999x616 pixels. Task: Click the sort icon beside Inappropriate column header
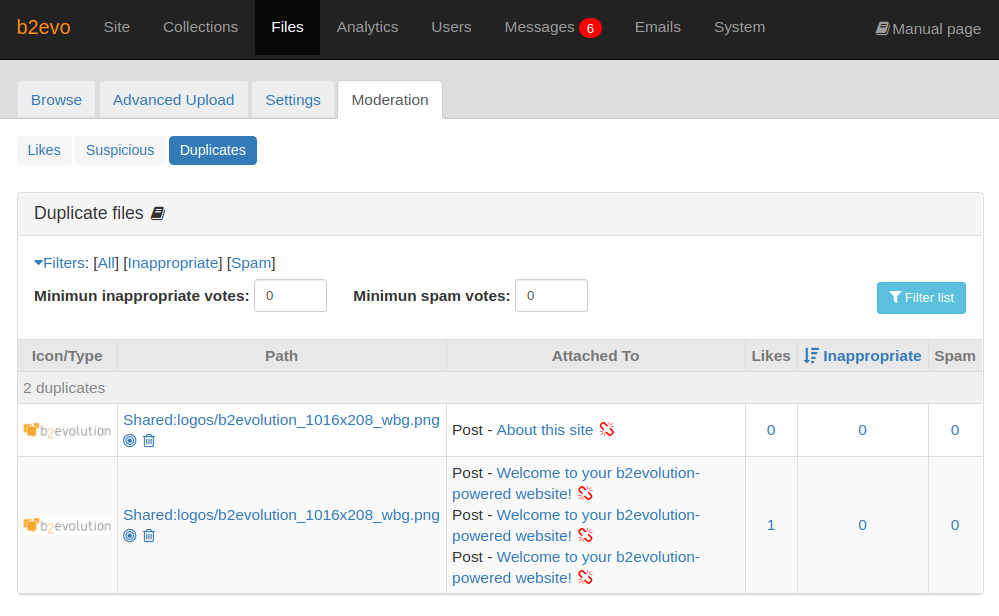810,355
